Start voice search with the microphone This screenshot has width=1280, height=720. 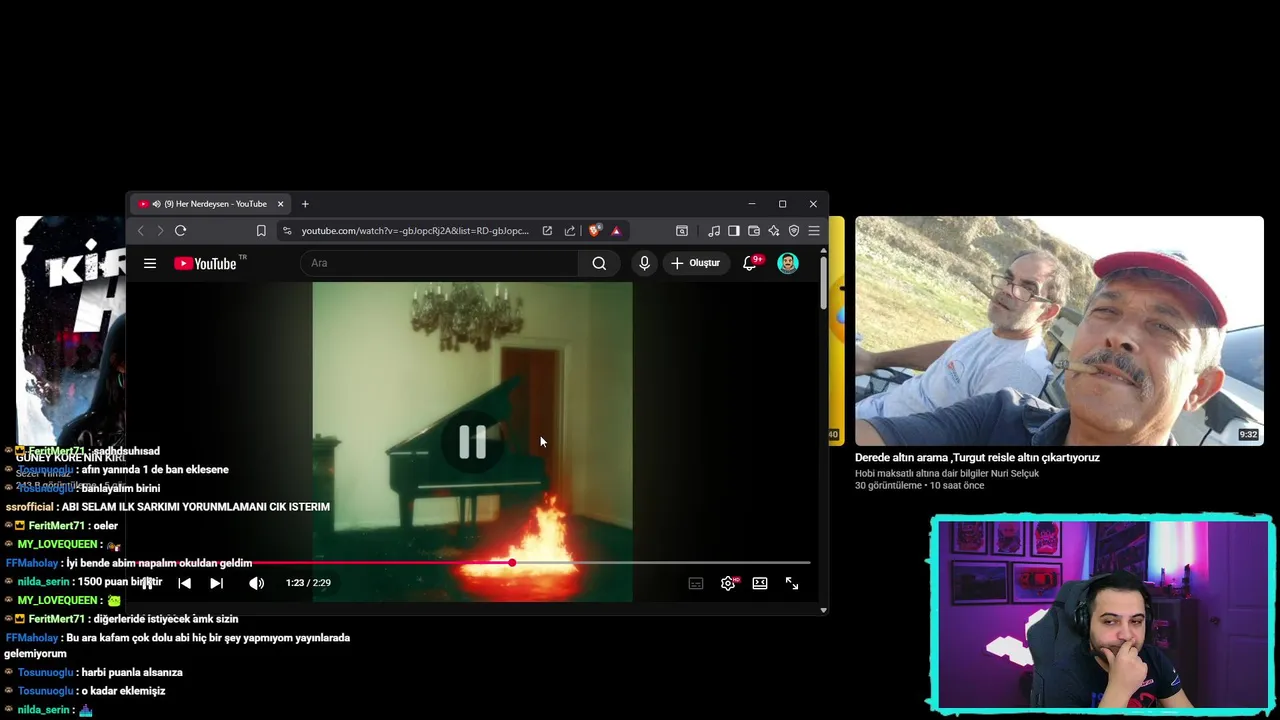(644, 263)
